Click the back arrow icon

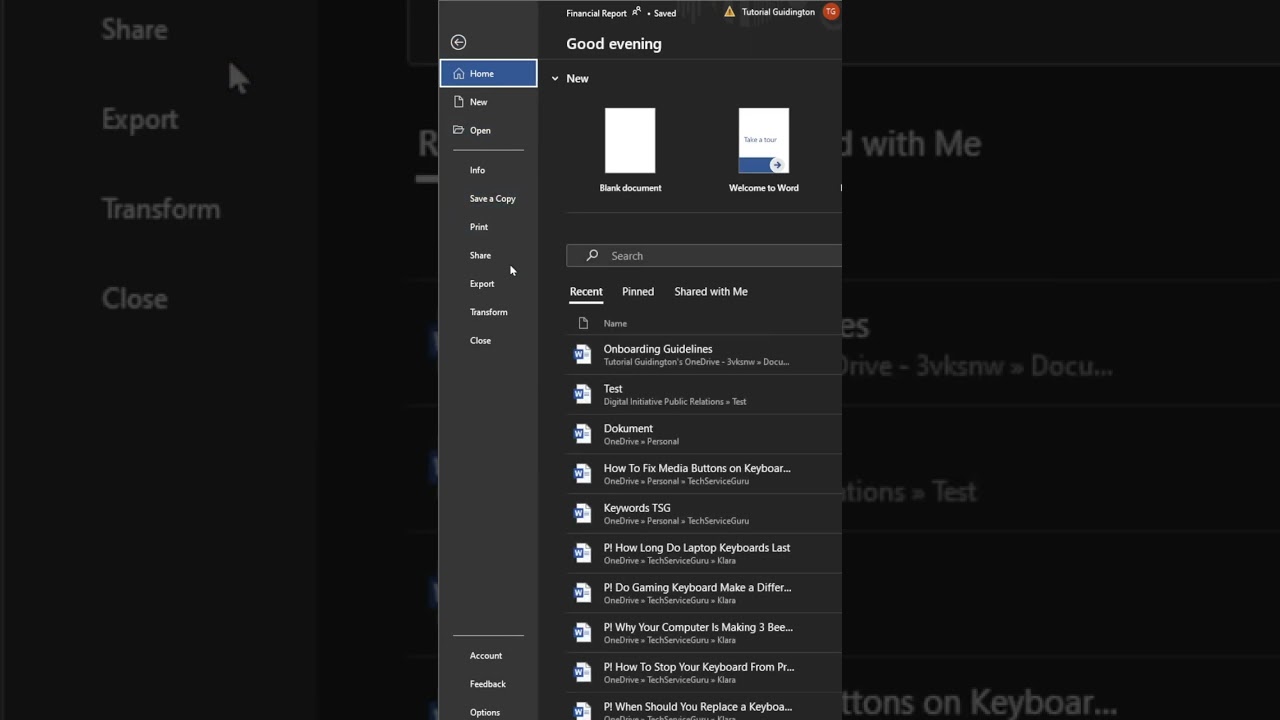(x=458, y=42)
